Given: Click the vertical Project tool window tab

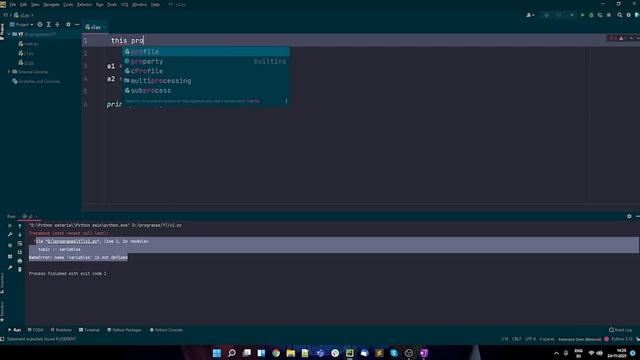Looking at the screenshot, I should 2,31.
